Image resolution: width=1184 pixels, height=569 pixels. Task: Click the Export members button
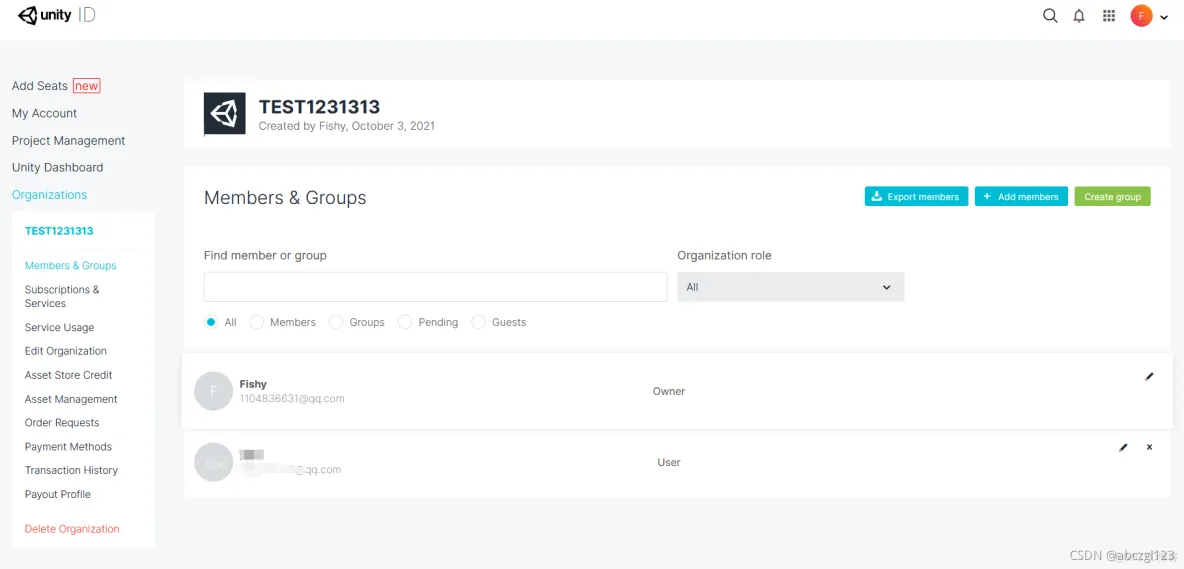[x=916, y=196]
